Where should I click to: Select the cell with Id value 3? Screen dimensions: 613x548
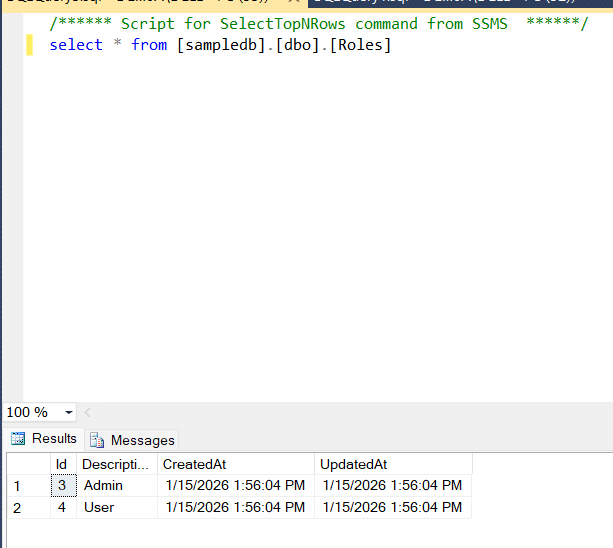[x=63, y=486]
